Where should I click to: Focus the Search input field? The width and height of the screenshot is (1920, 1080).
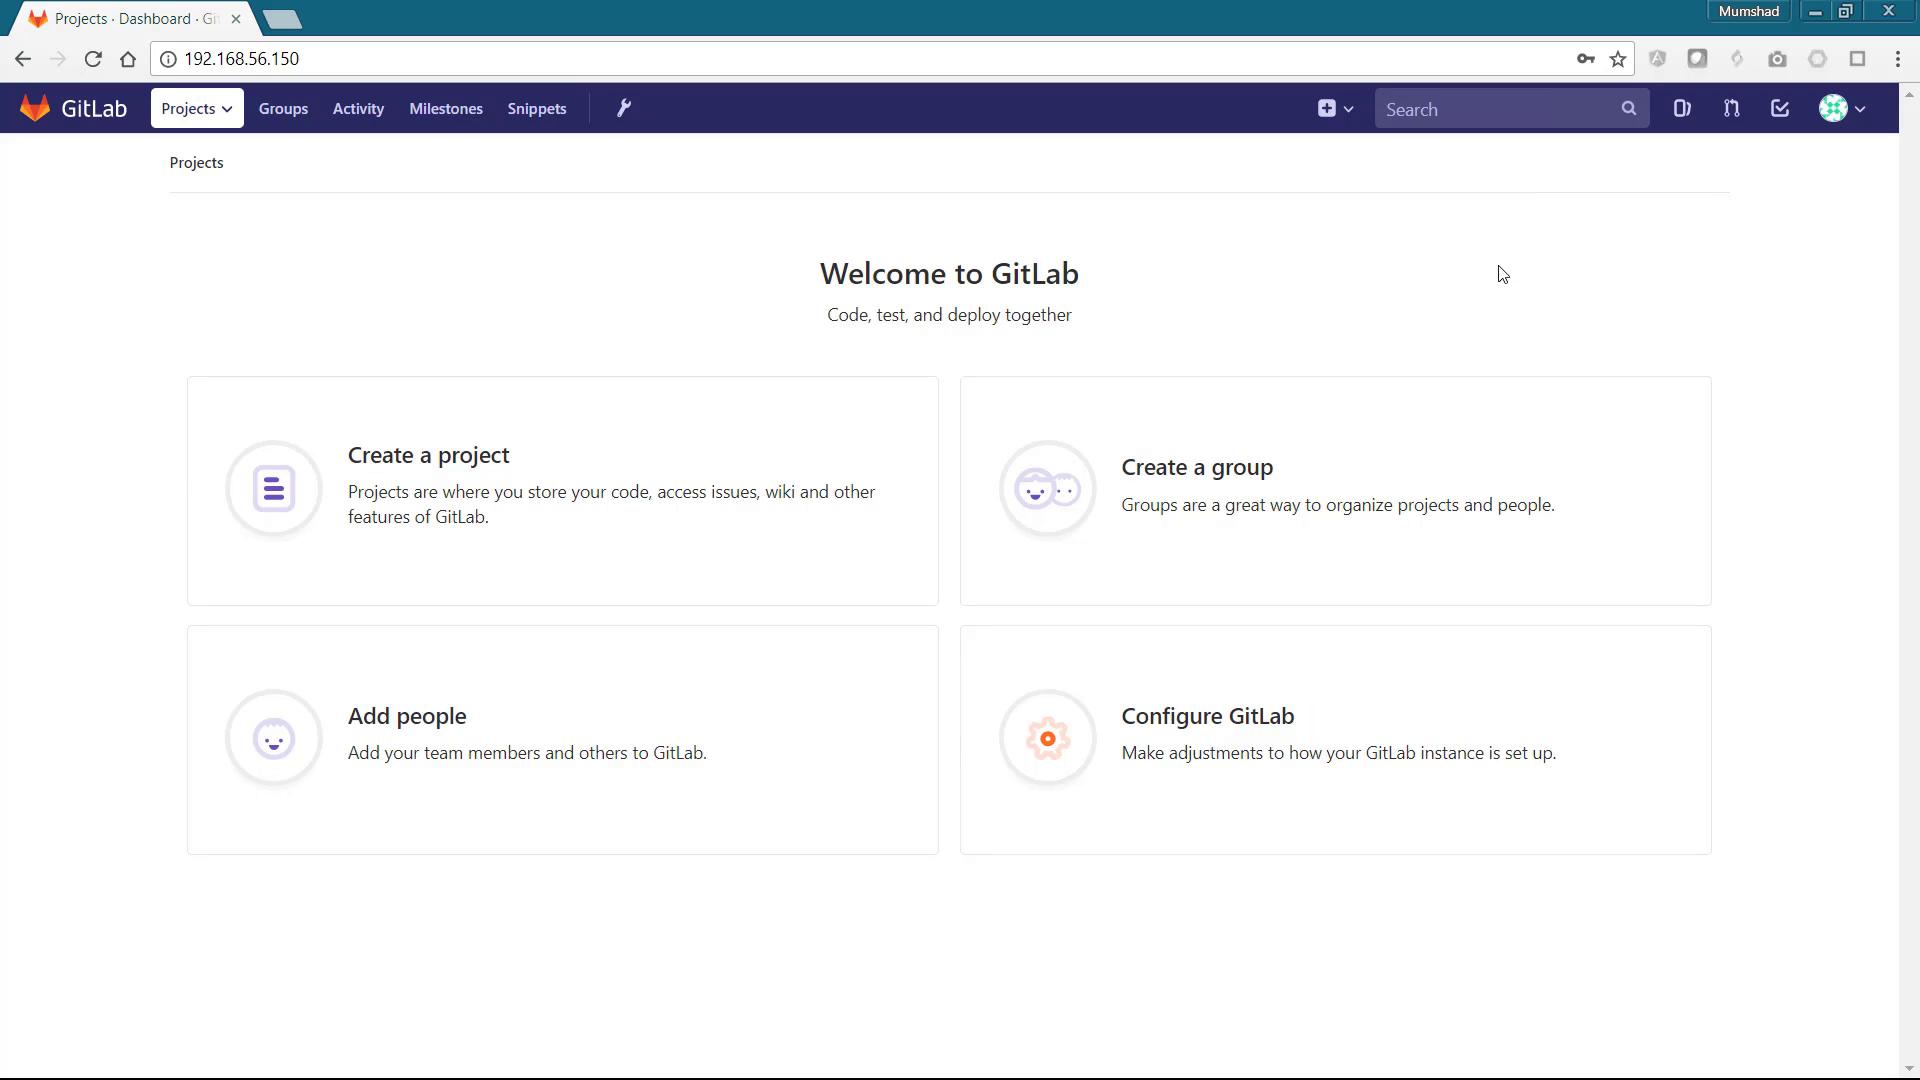click(x=1495, y=109)
